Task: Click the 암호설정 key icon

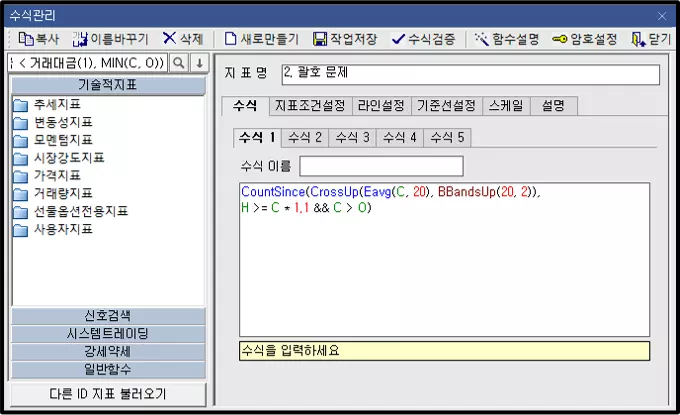Action: point(559,39)
